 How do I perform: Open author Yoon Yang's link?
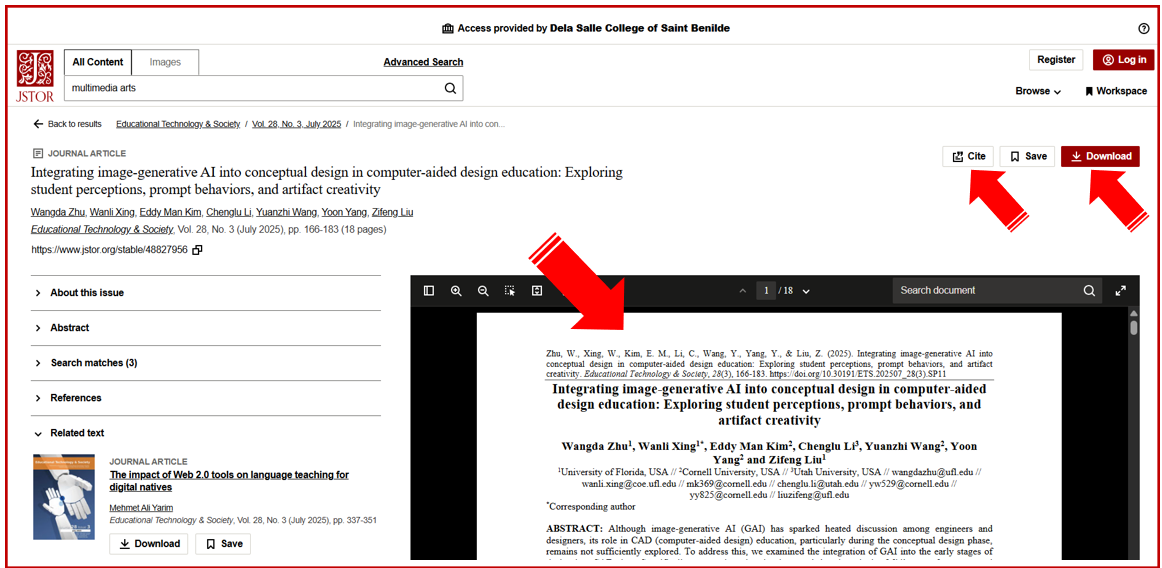pos(344,212)
